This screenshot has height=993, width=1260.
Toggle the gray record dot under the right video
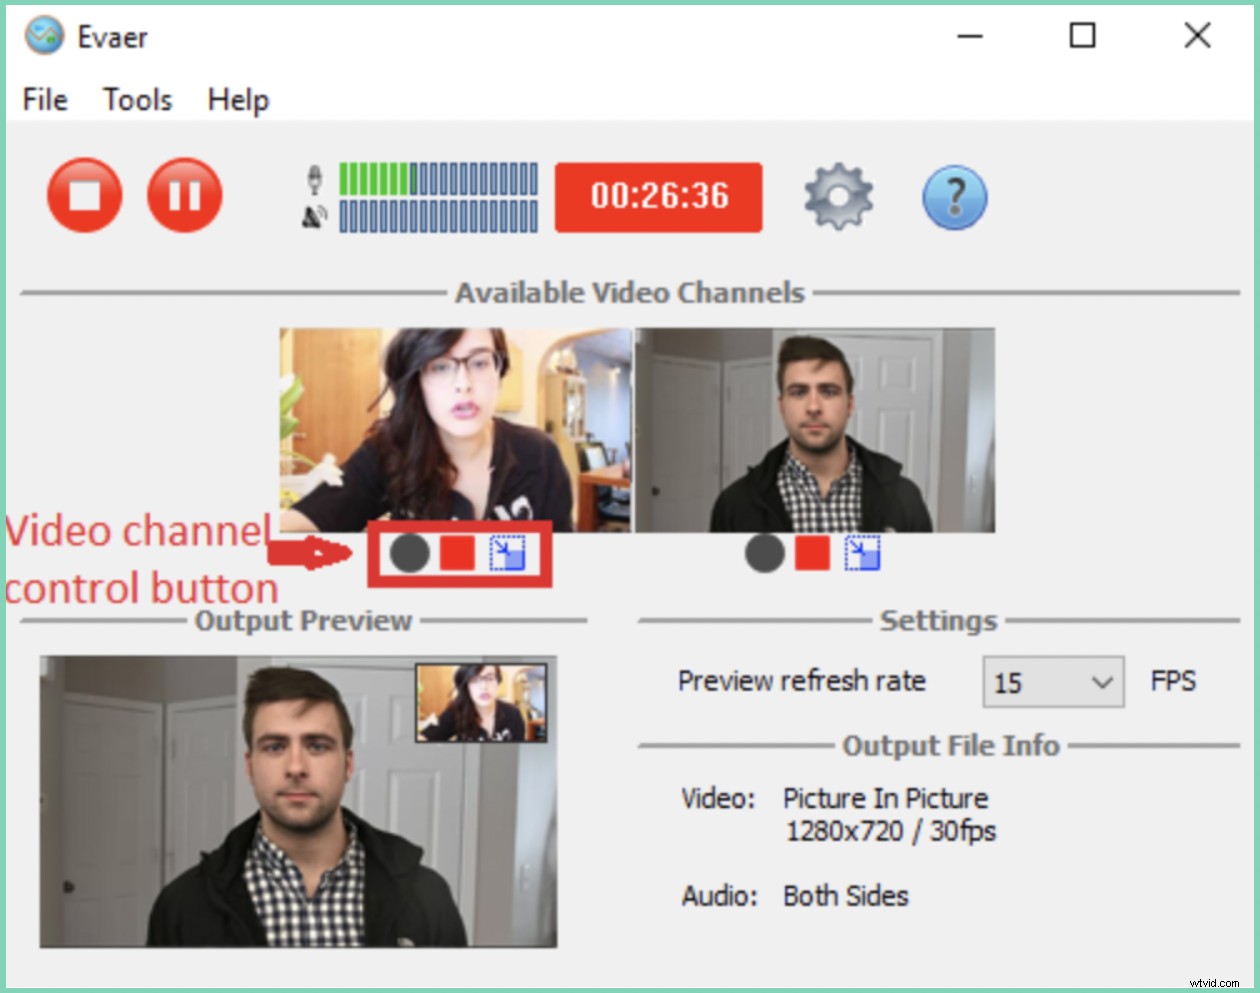click(x=764, y=554)
